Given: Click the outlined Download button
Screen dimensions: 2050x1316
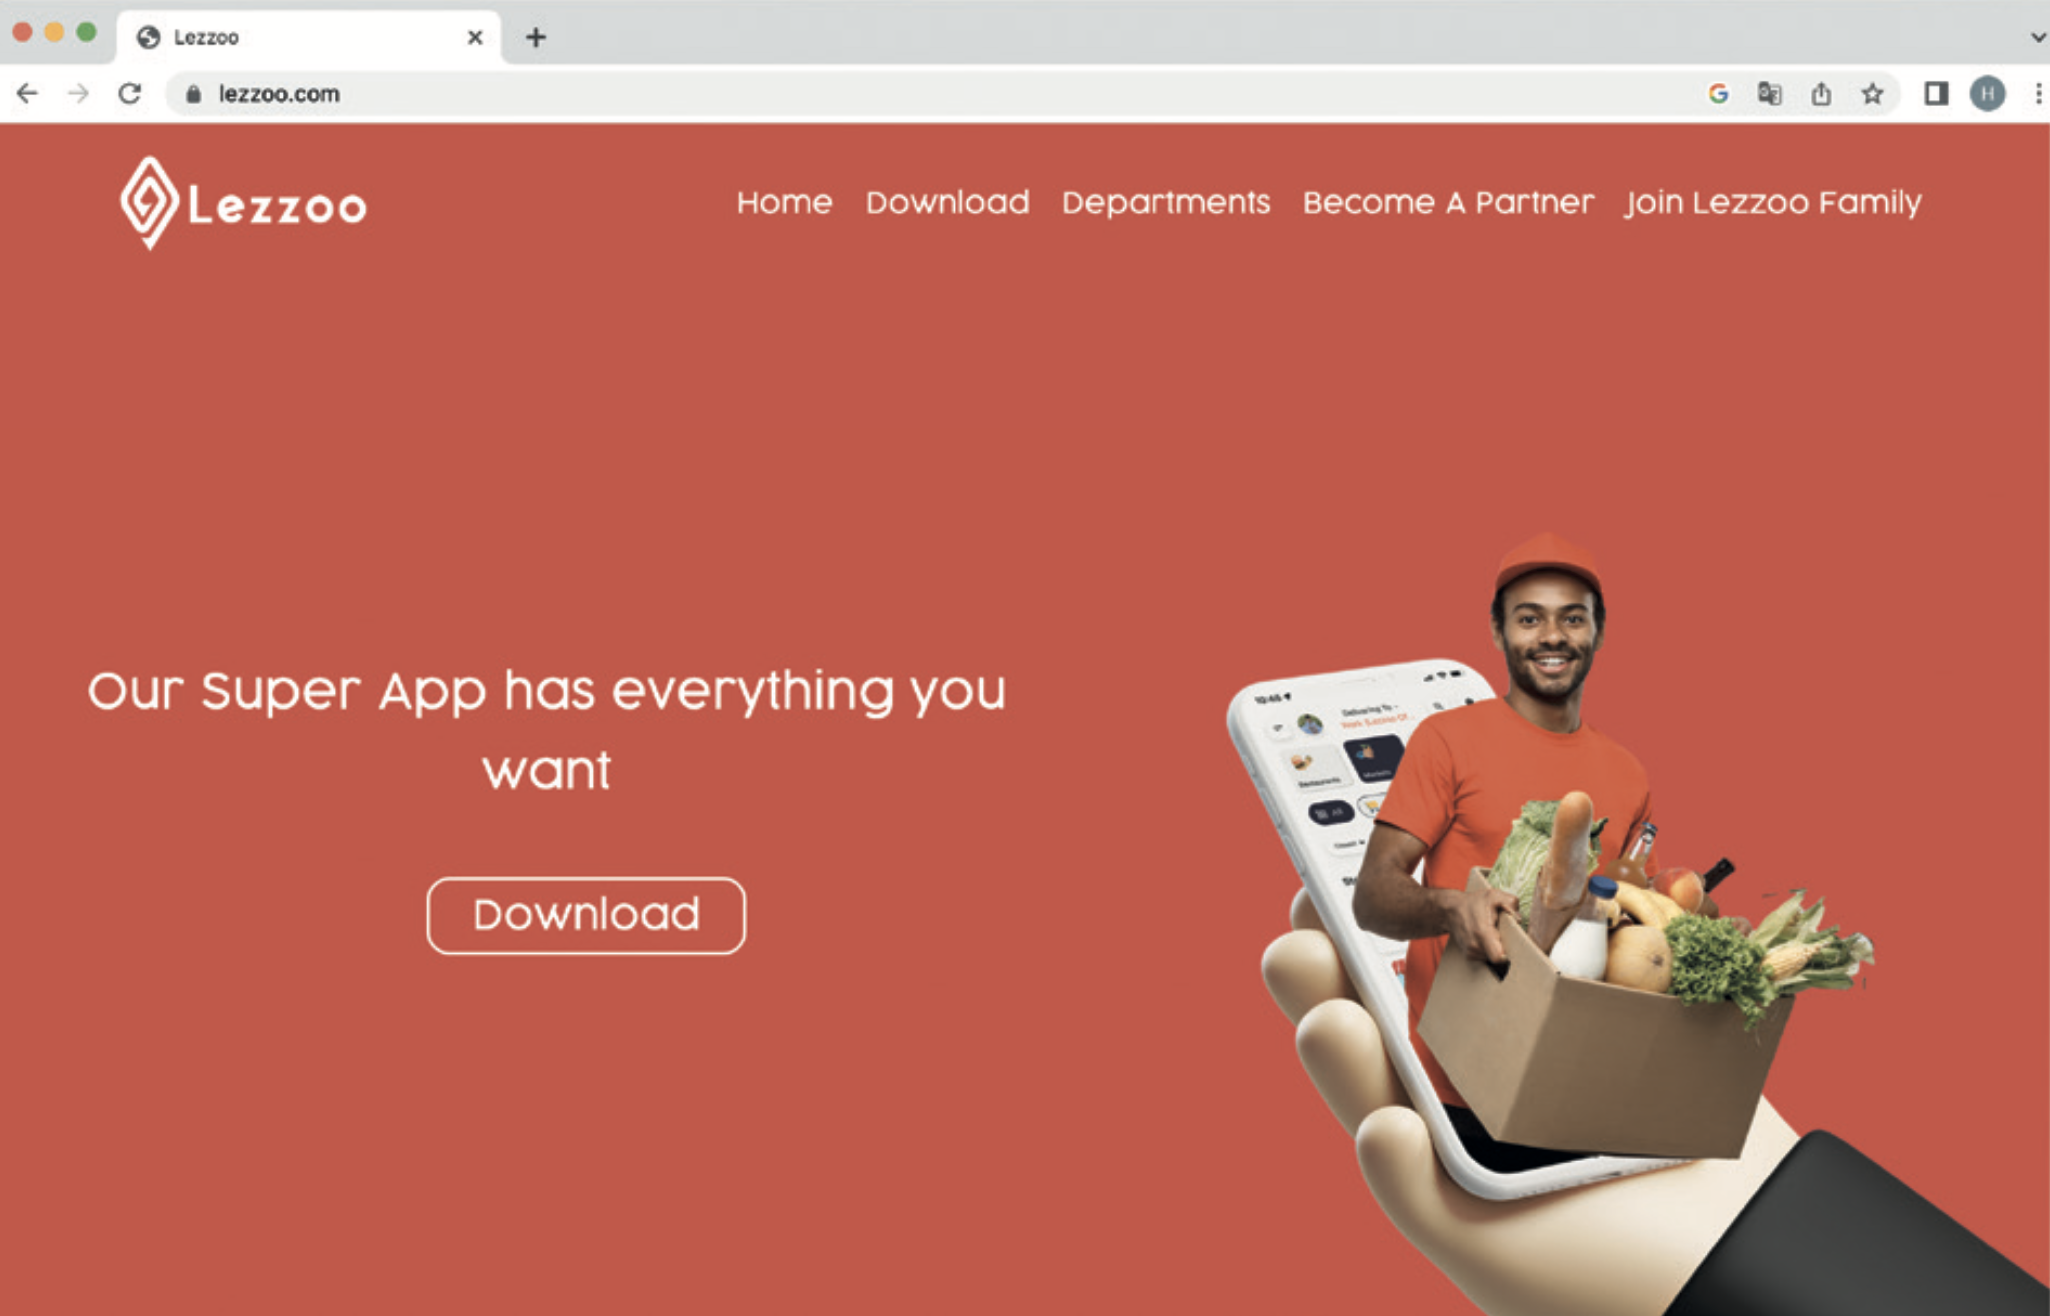Looking at the screenshot, I should 586,915.
